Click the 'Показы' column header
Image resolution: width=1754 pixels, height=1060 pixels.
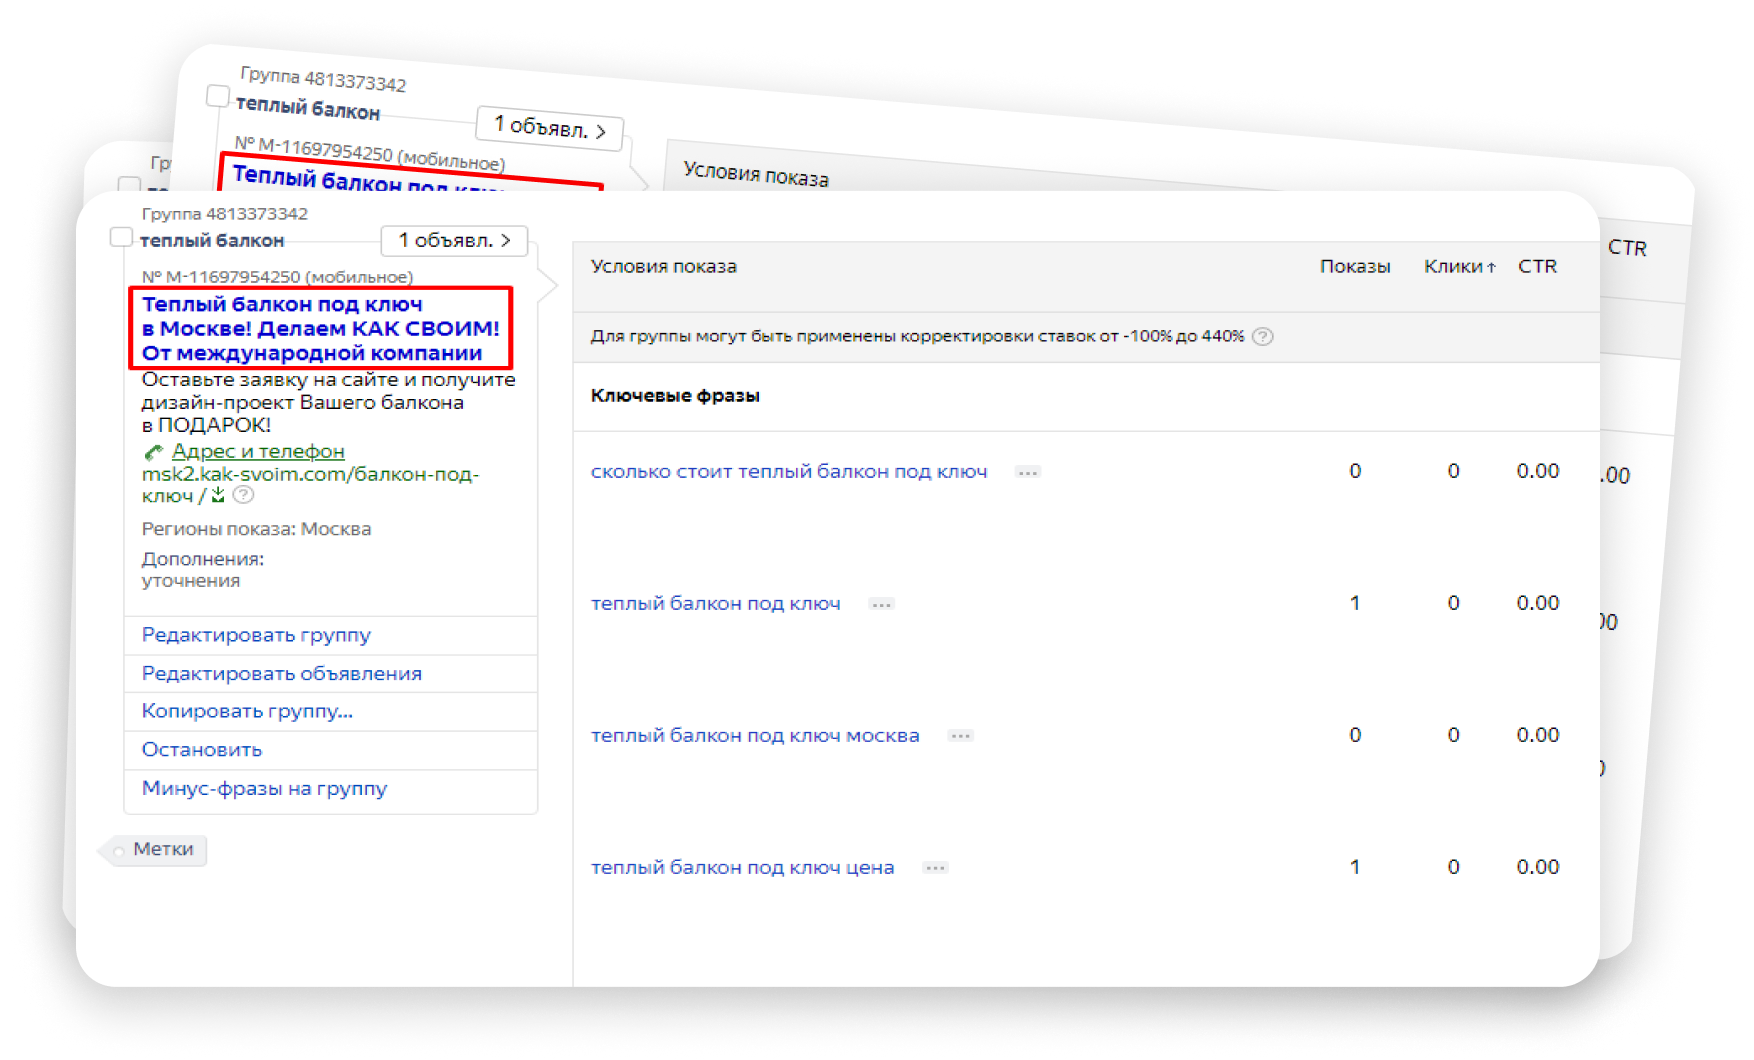click(1355, 267)
